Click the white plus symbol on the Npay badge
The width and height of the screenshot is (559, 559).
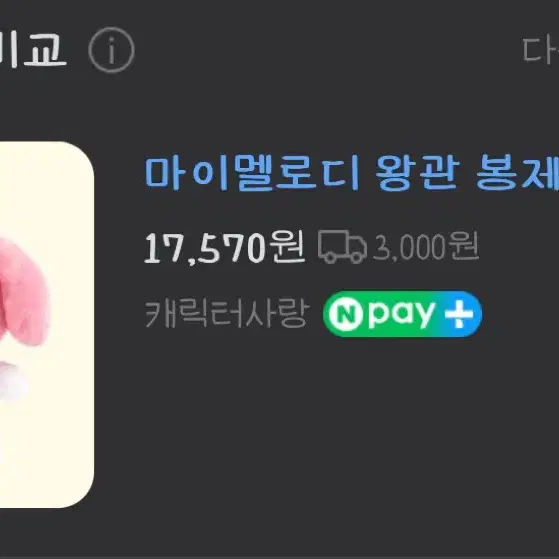coord(459,314)
